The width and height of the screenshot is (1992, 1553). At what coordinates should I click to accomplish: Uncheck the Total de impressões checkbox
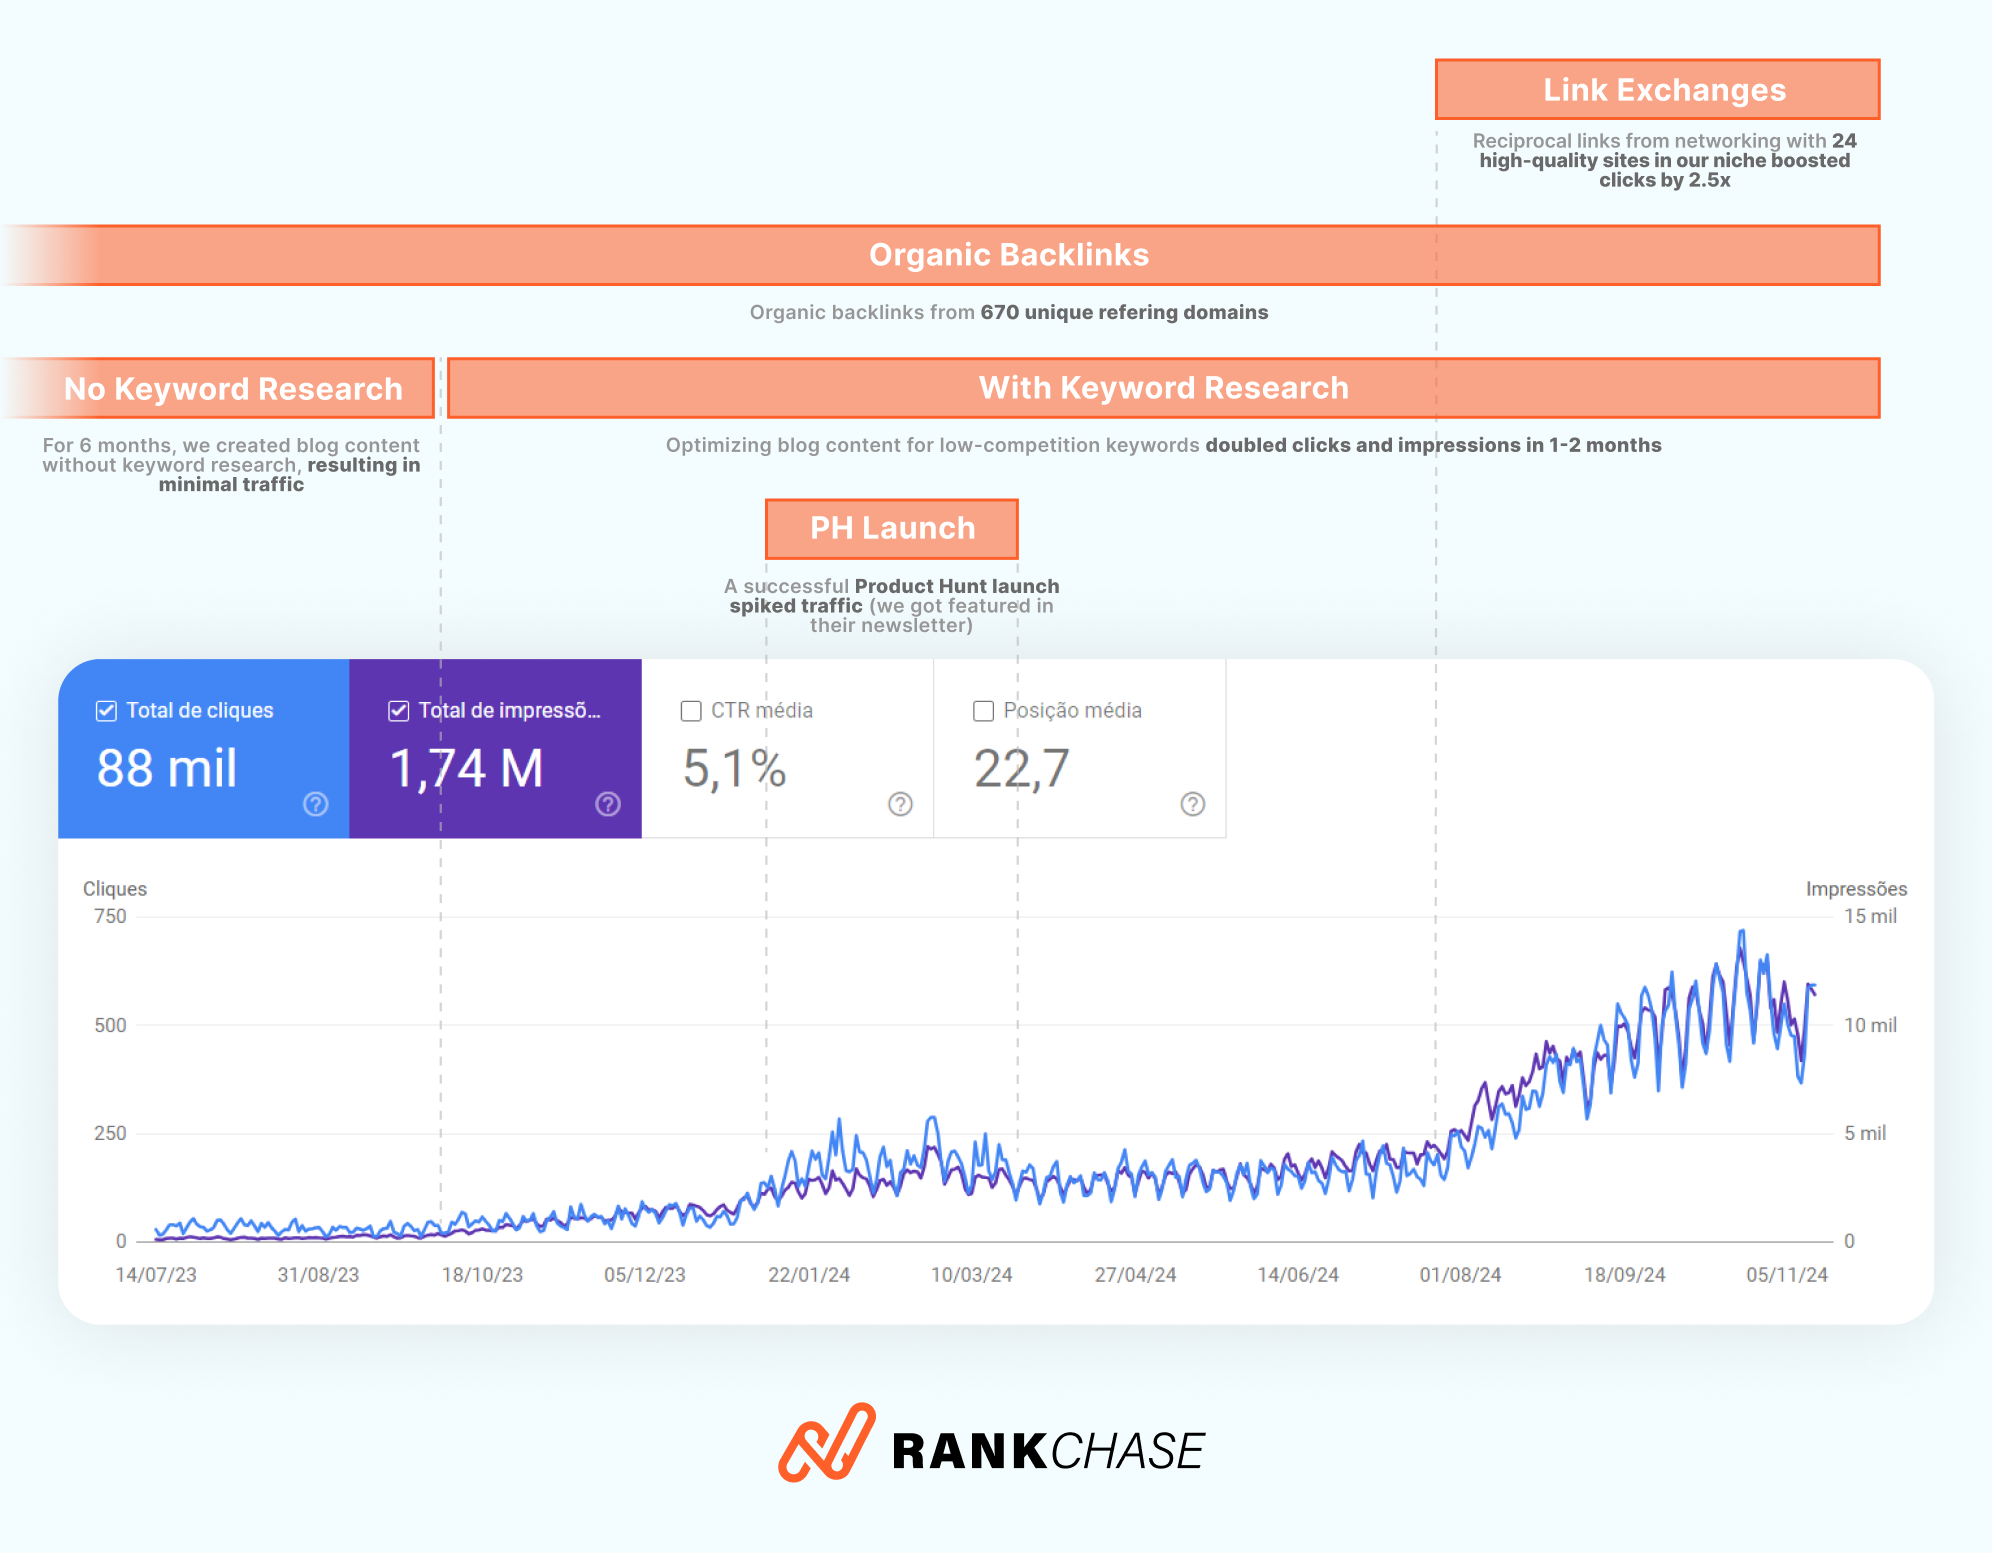pos(398,711)
